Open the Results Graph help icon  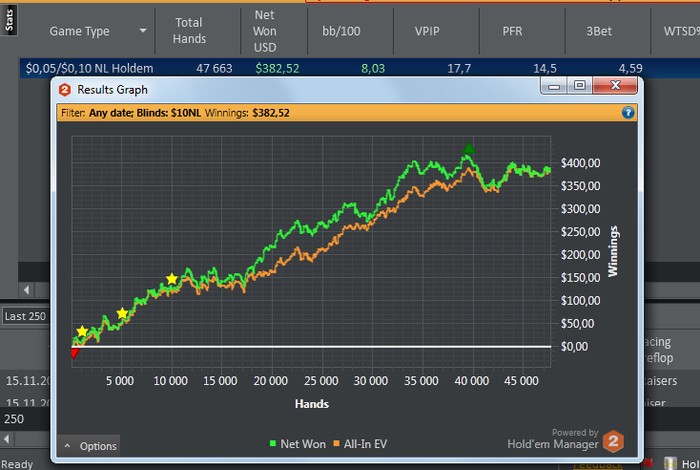coord(628,112)
